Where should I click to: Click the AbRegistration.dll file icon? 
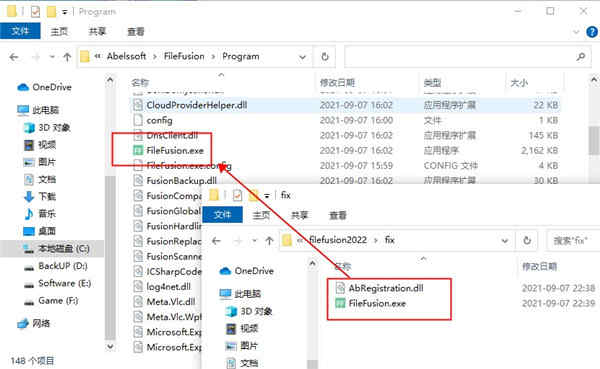(340, 288)
